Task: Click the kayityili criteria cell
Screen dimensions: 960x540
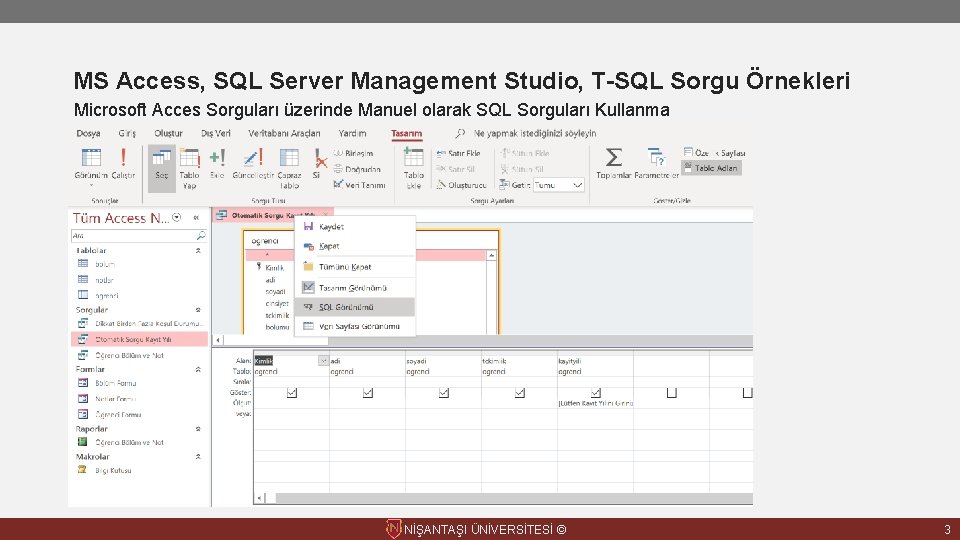Action: 596,403
